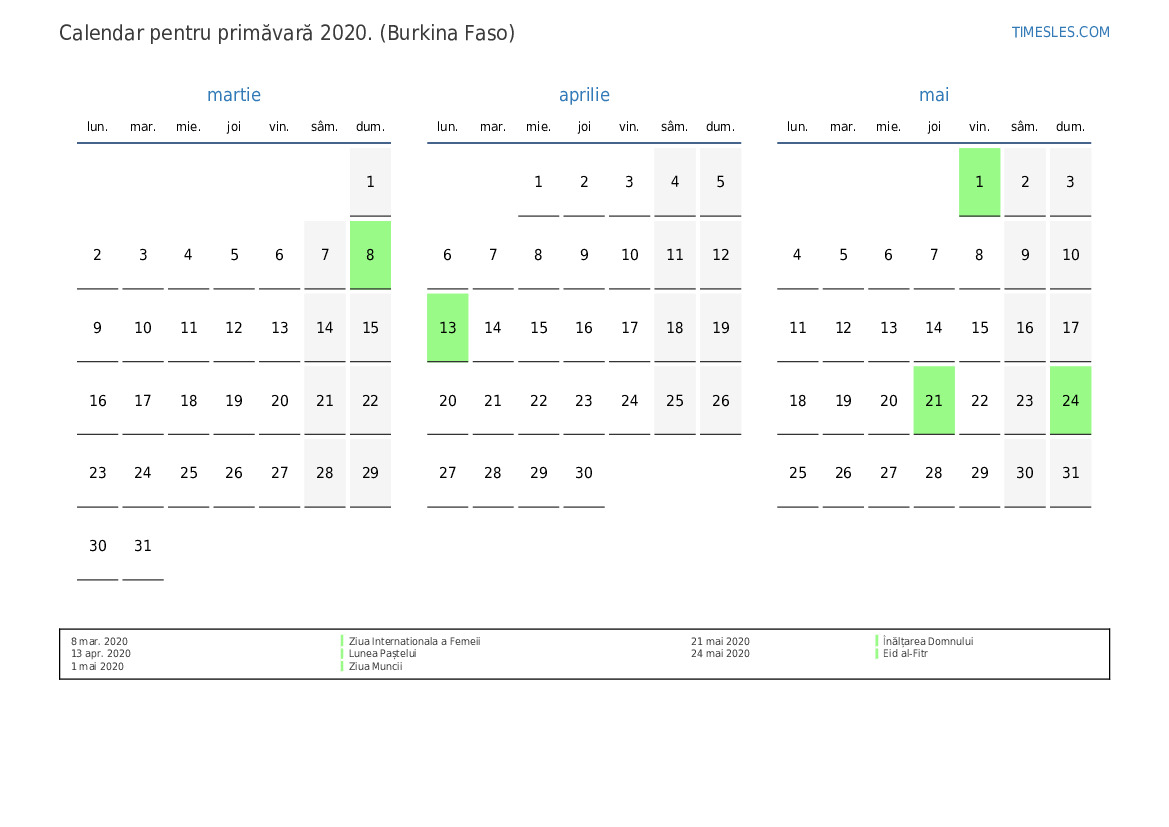The image size is (1169, 827).
Task: Click 'mar.' column header under mai
Action: pos(842,127)
